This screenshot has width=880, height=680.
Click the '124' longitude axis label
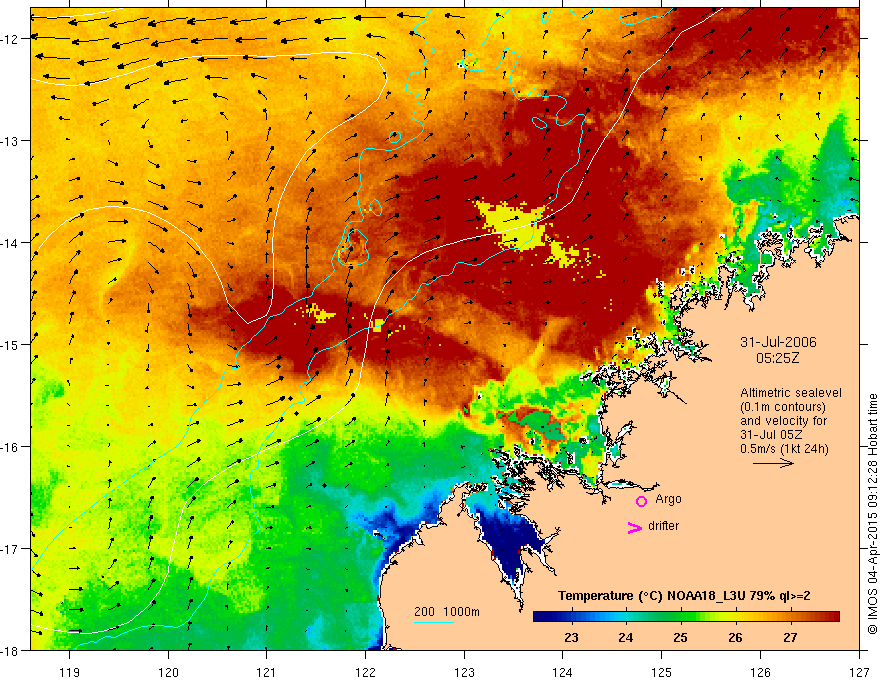click(563, 672)
